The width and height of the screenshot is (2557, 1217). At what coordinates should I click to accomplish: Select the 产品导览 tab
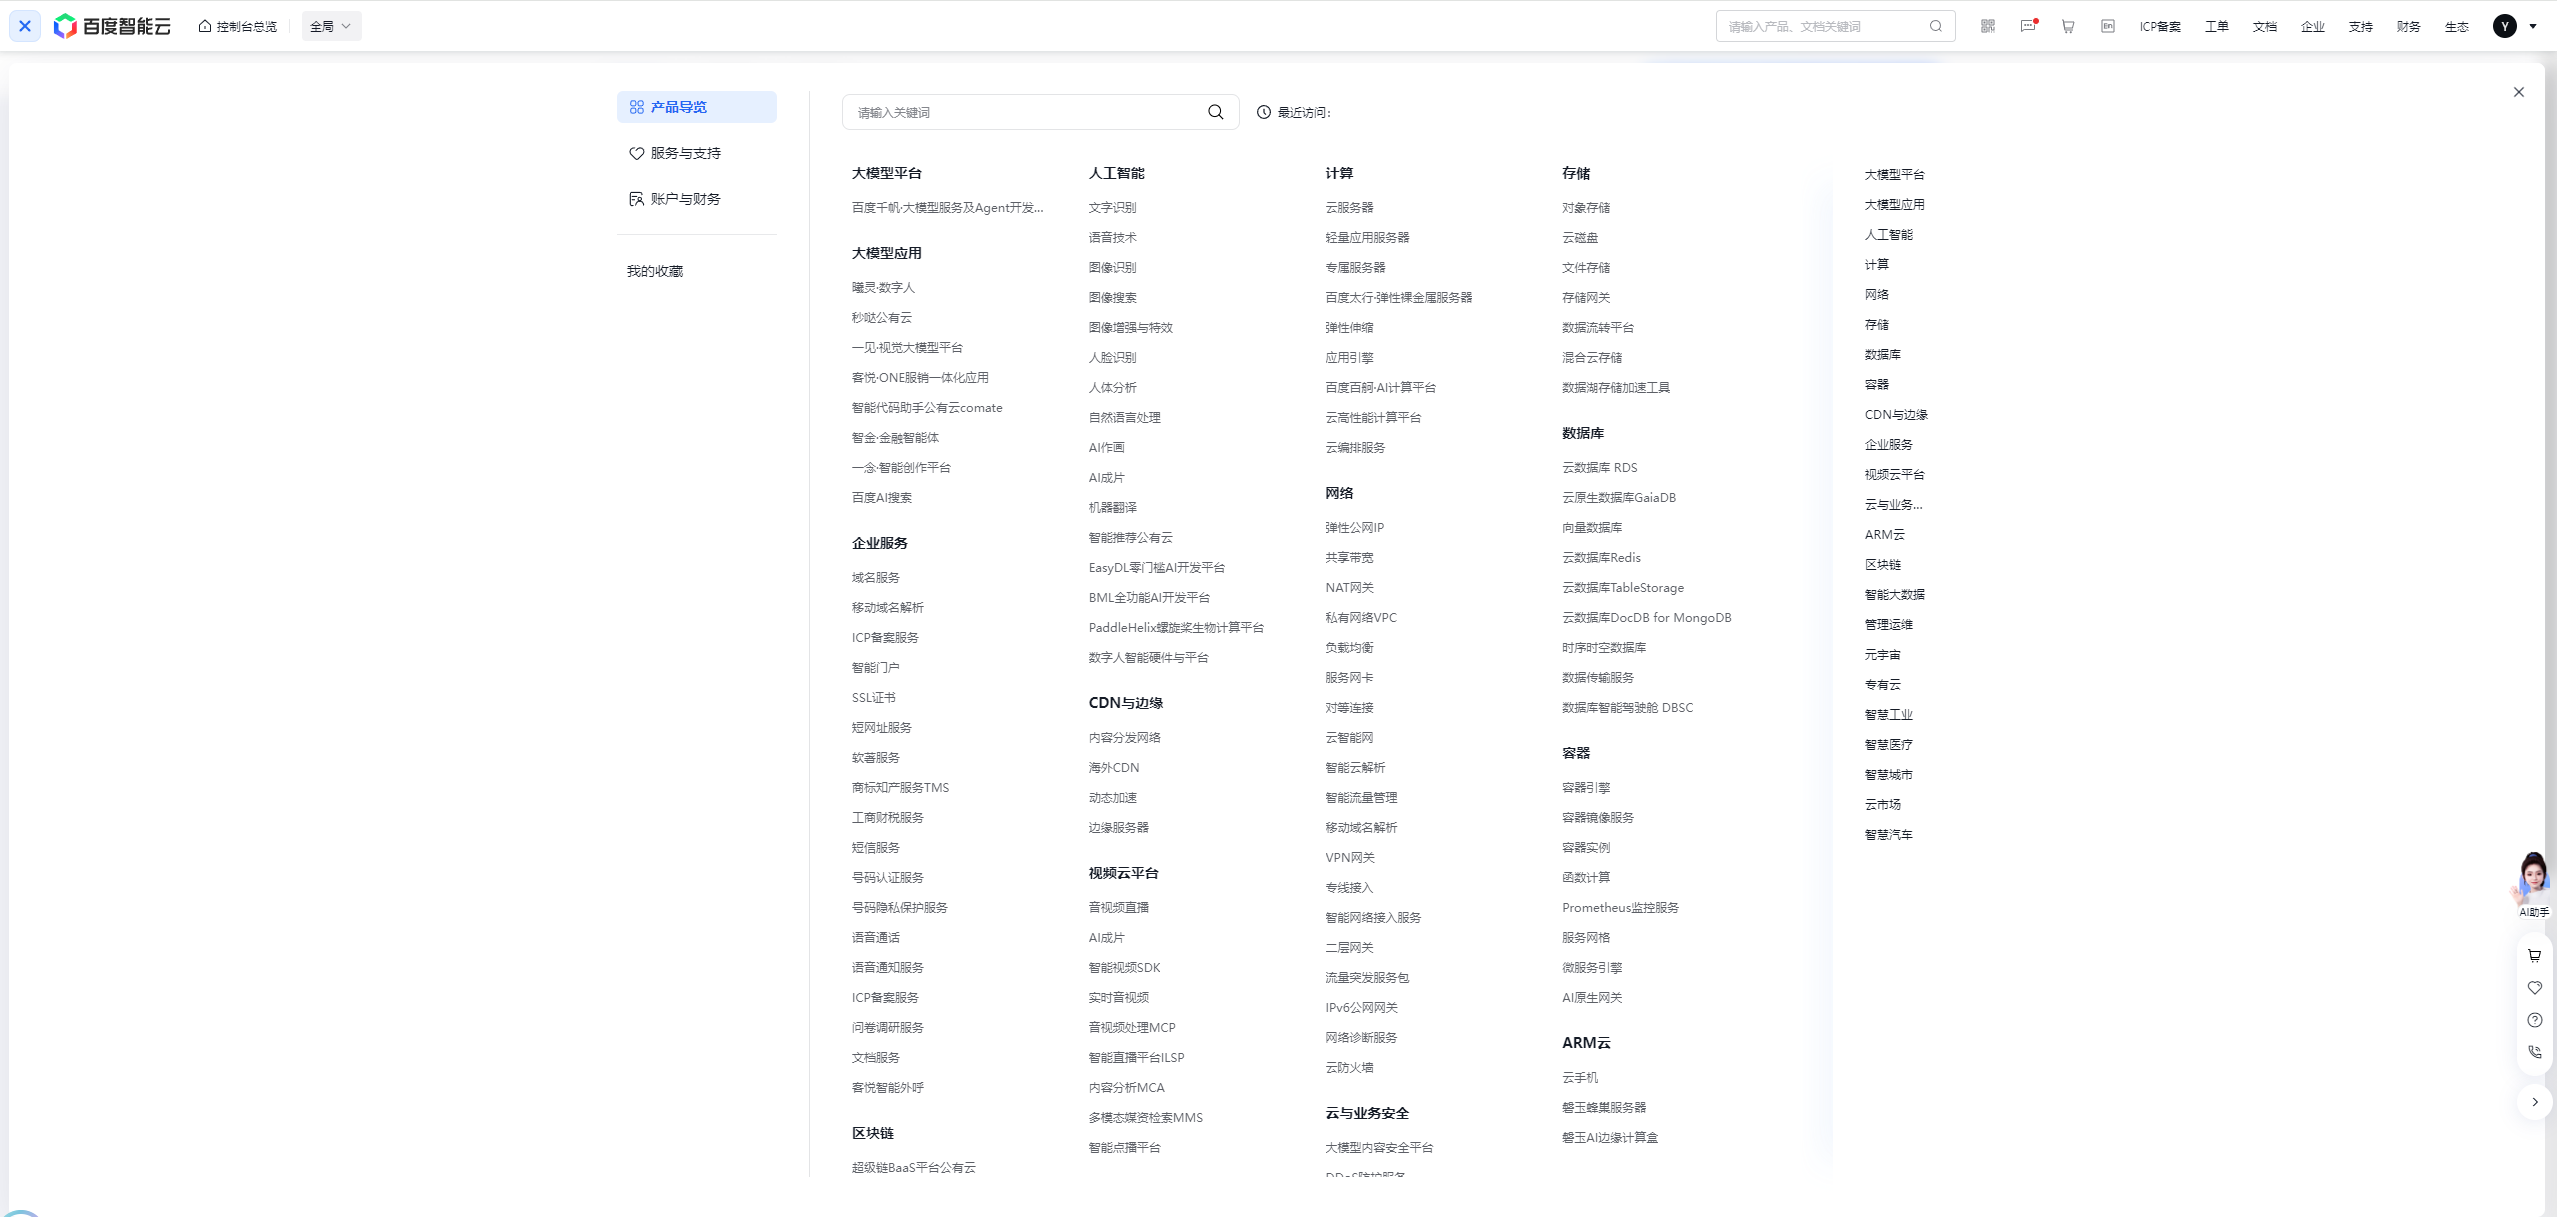[697, 107]
